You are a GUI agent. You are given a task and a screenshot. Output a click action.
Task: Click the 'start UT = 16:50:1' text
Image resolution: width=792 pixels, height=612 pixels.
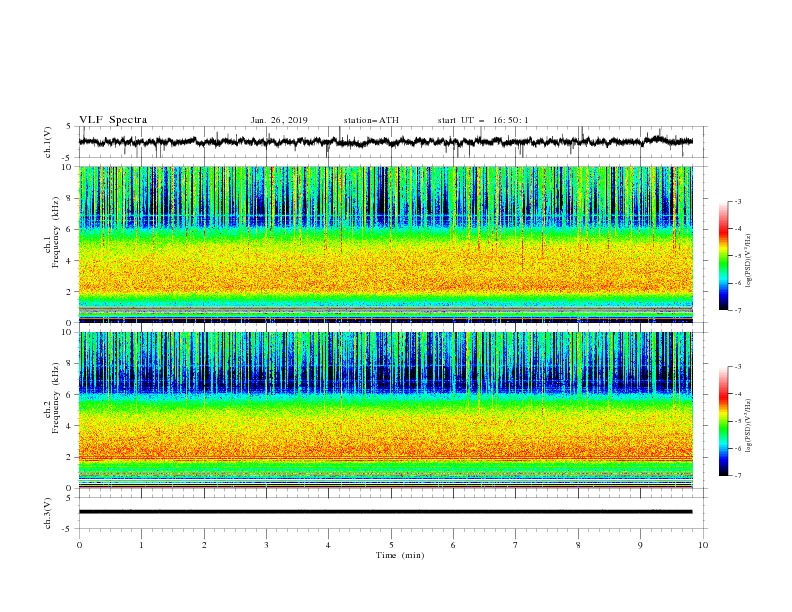tap(483, 120)
